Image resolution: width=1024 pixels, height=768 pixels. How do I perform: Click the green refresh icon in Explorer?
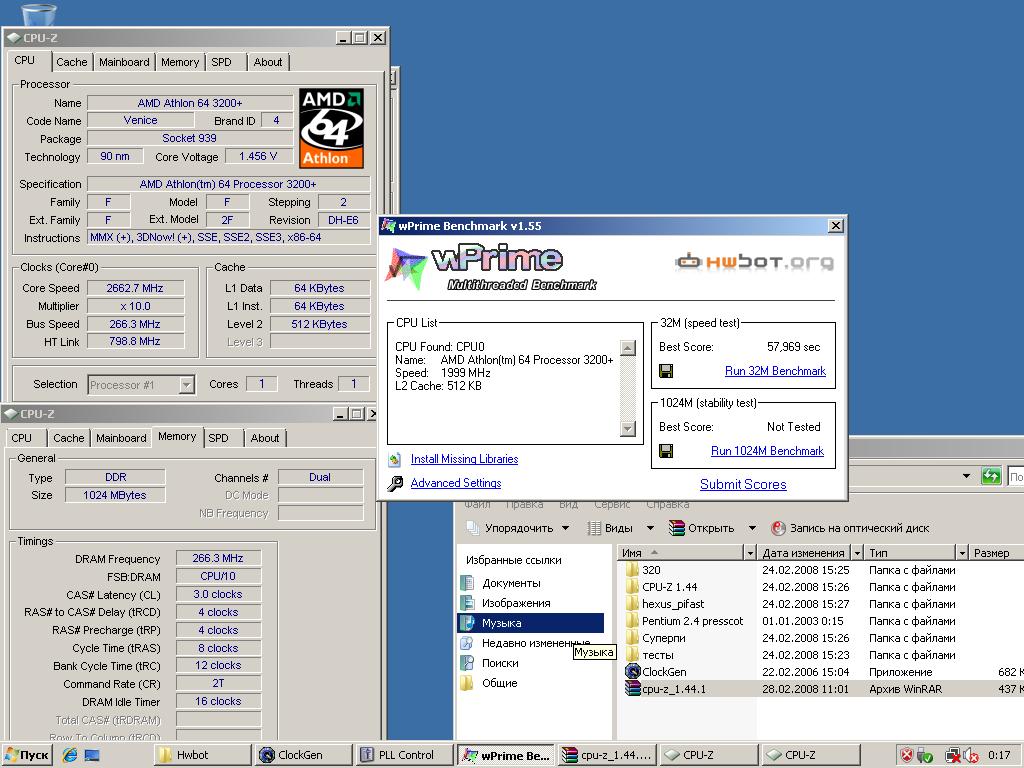click(x=991, y=476)
